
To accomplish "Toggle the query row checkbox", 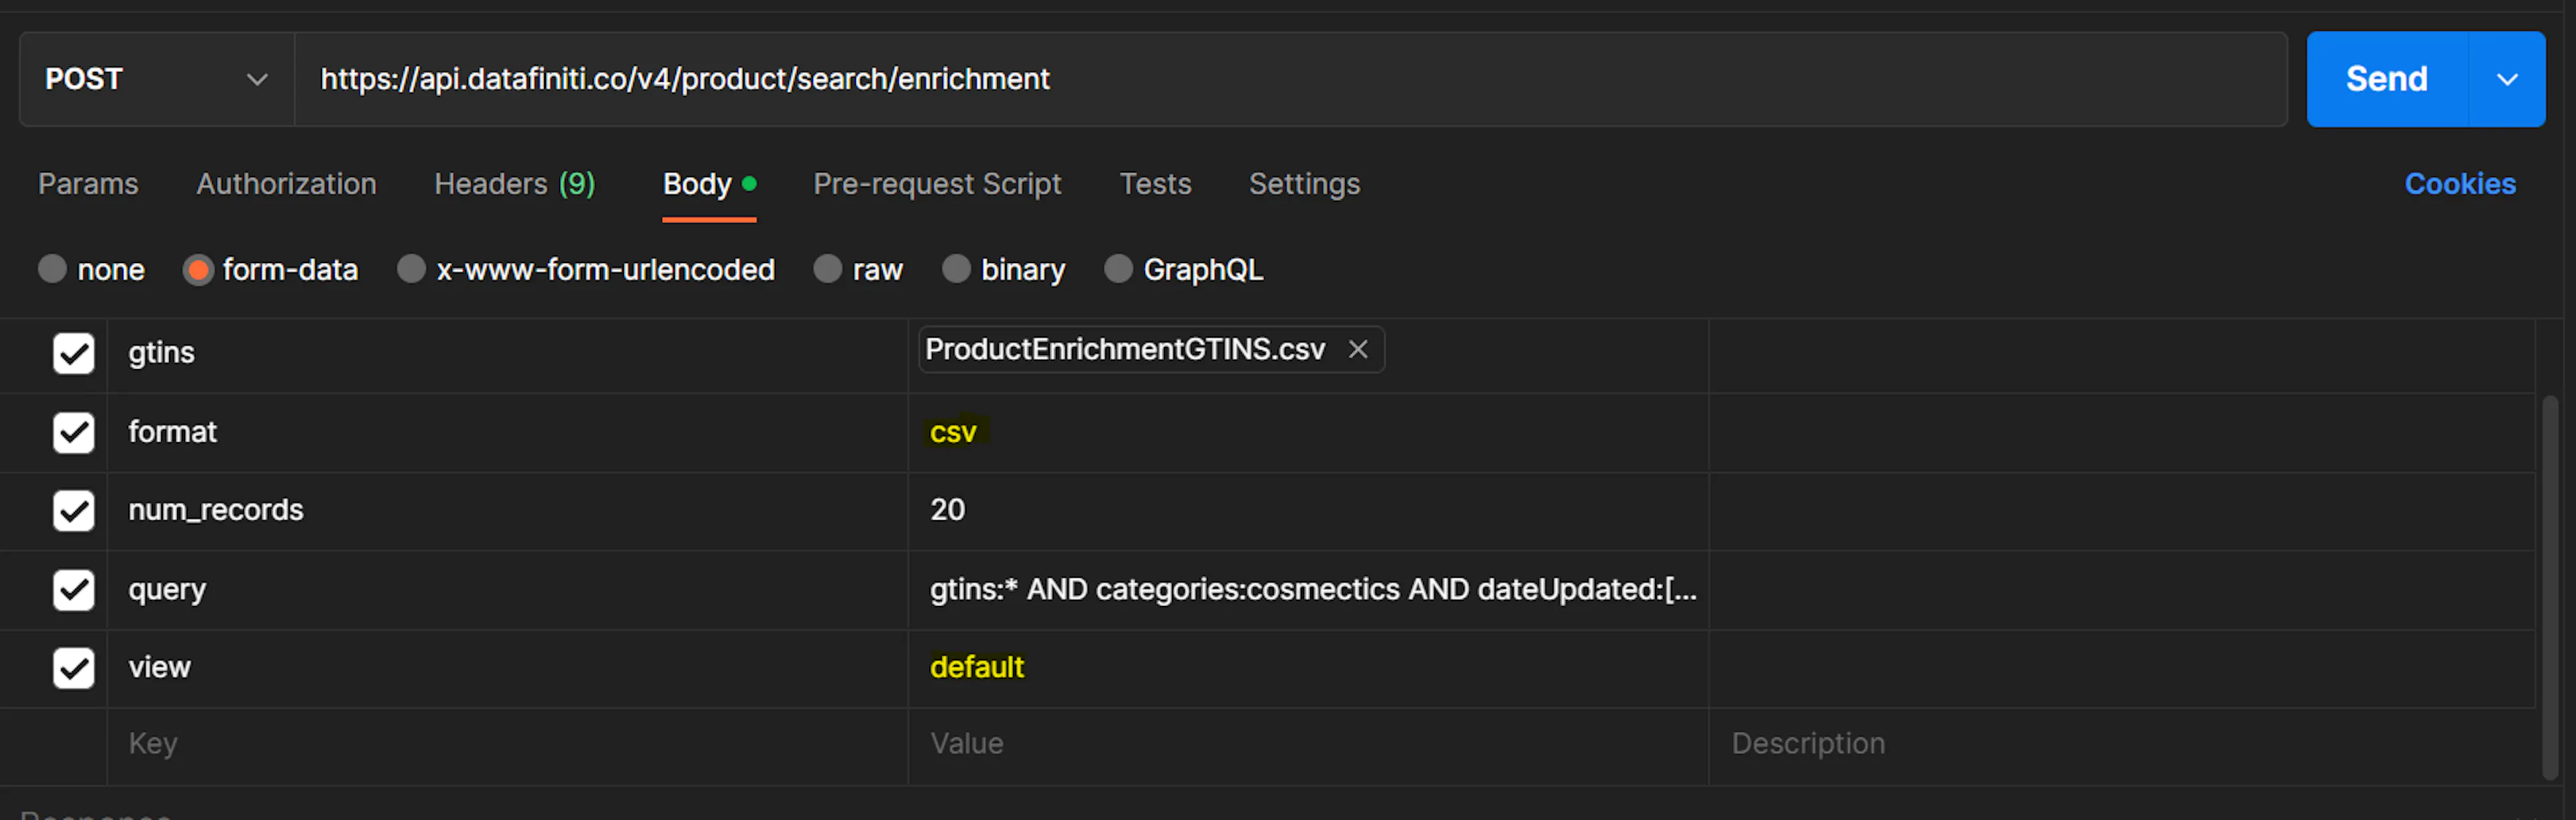I will [73, 589].
